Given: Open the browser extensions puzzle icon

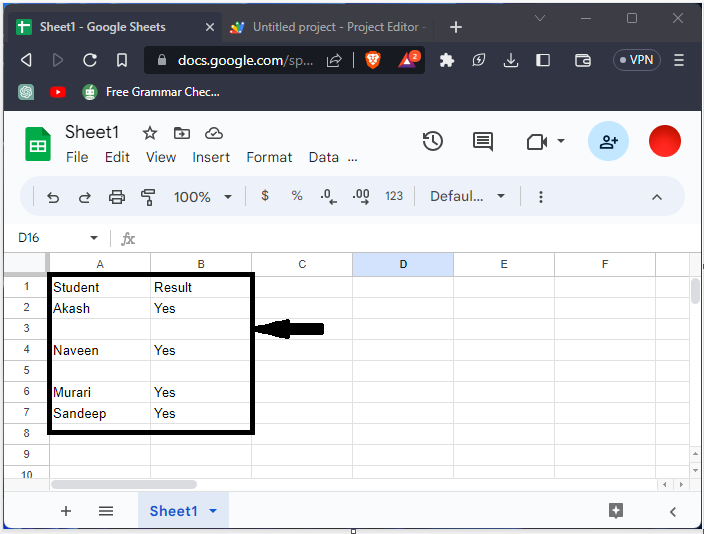Looking at the screenshot, I should coord(446,60).
